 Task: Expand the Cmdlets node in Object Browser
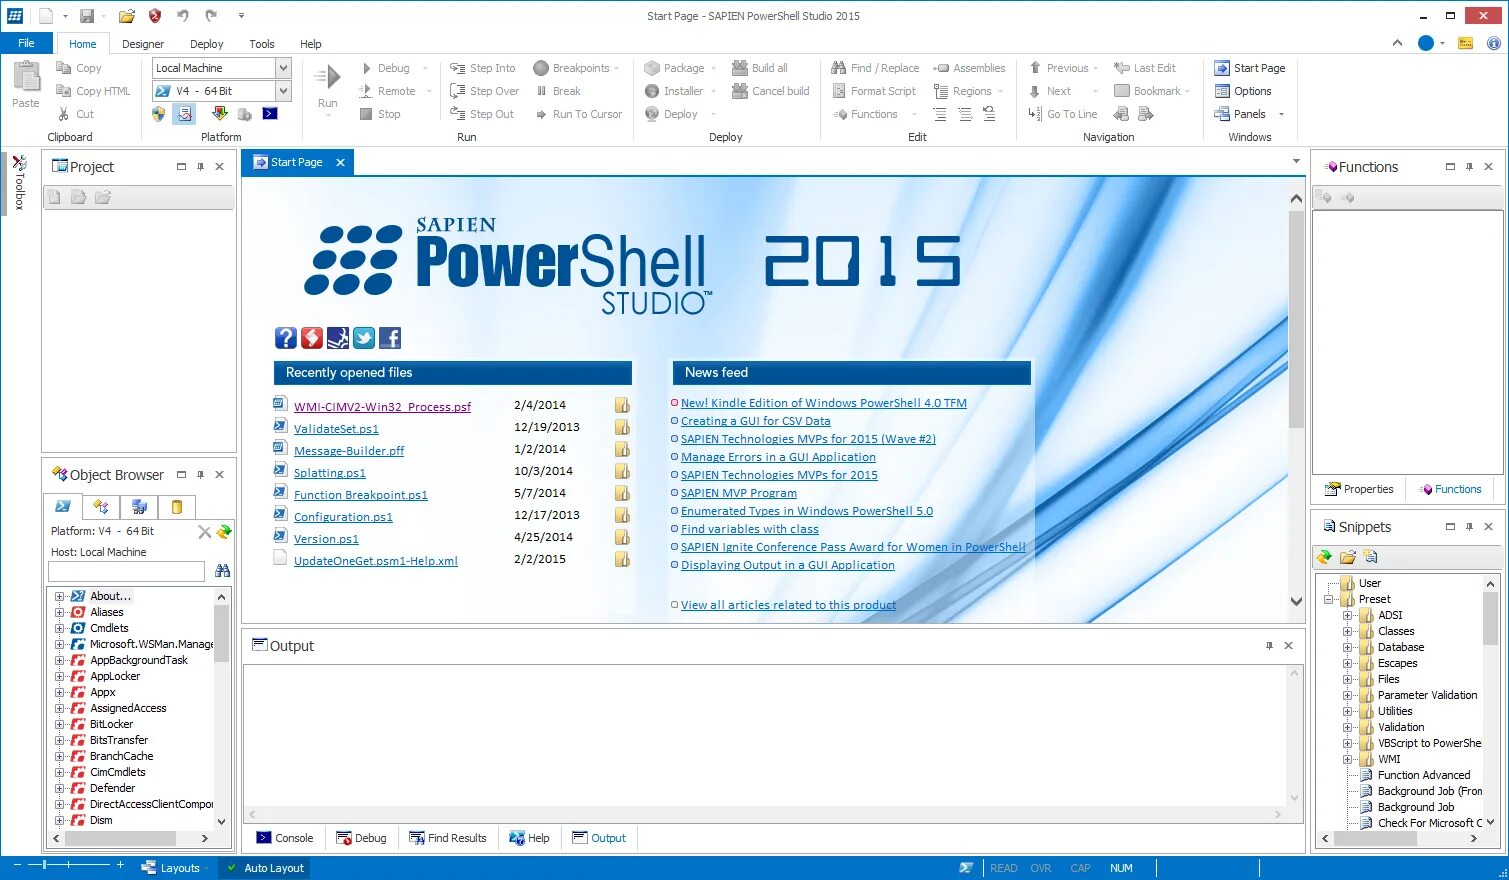point(59,628)
